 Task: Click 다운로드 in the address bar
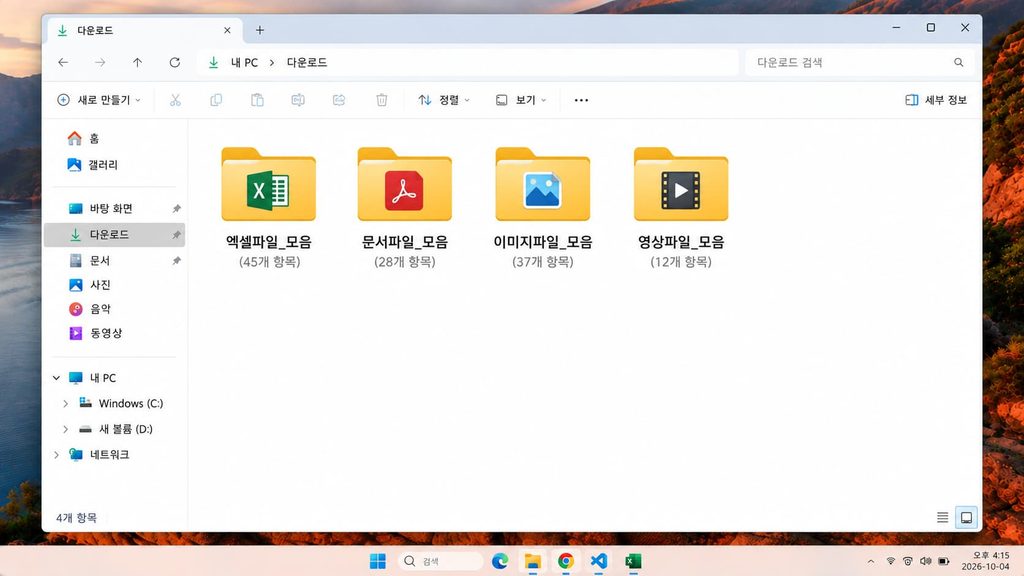click(x=307, y=63)
